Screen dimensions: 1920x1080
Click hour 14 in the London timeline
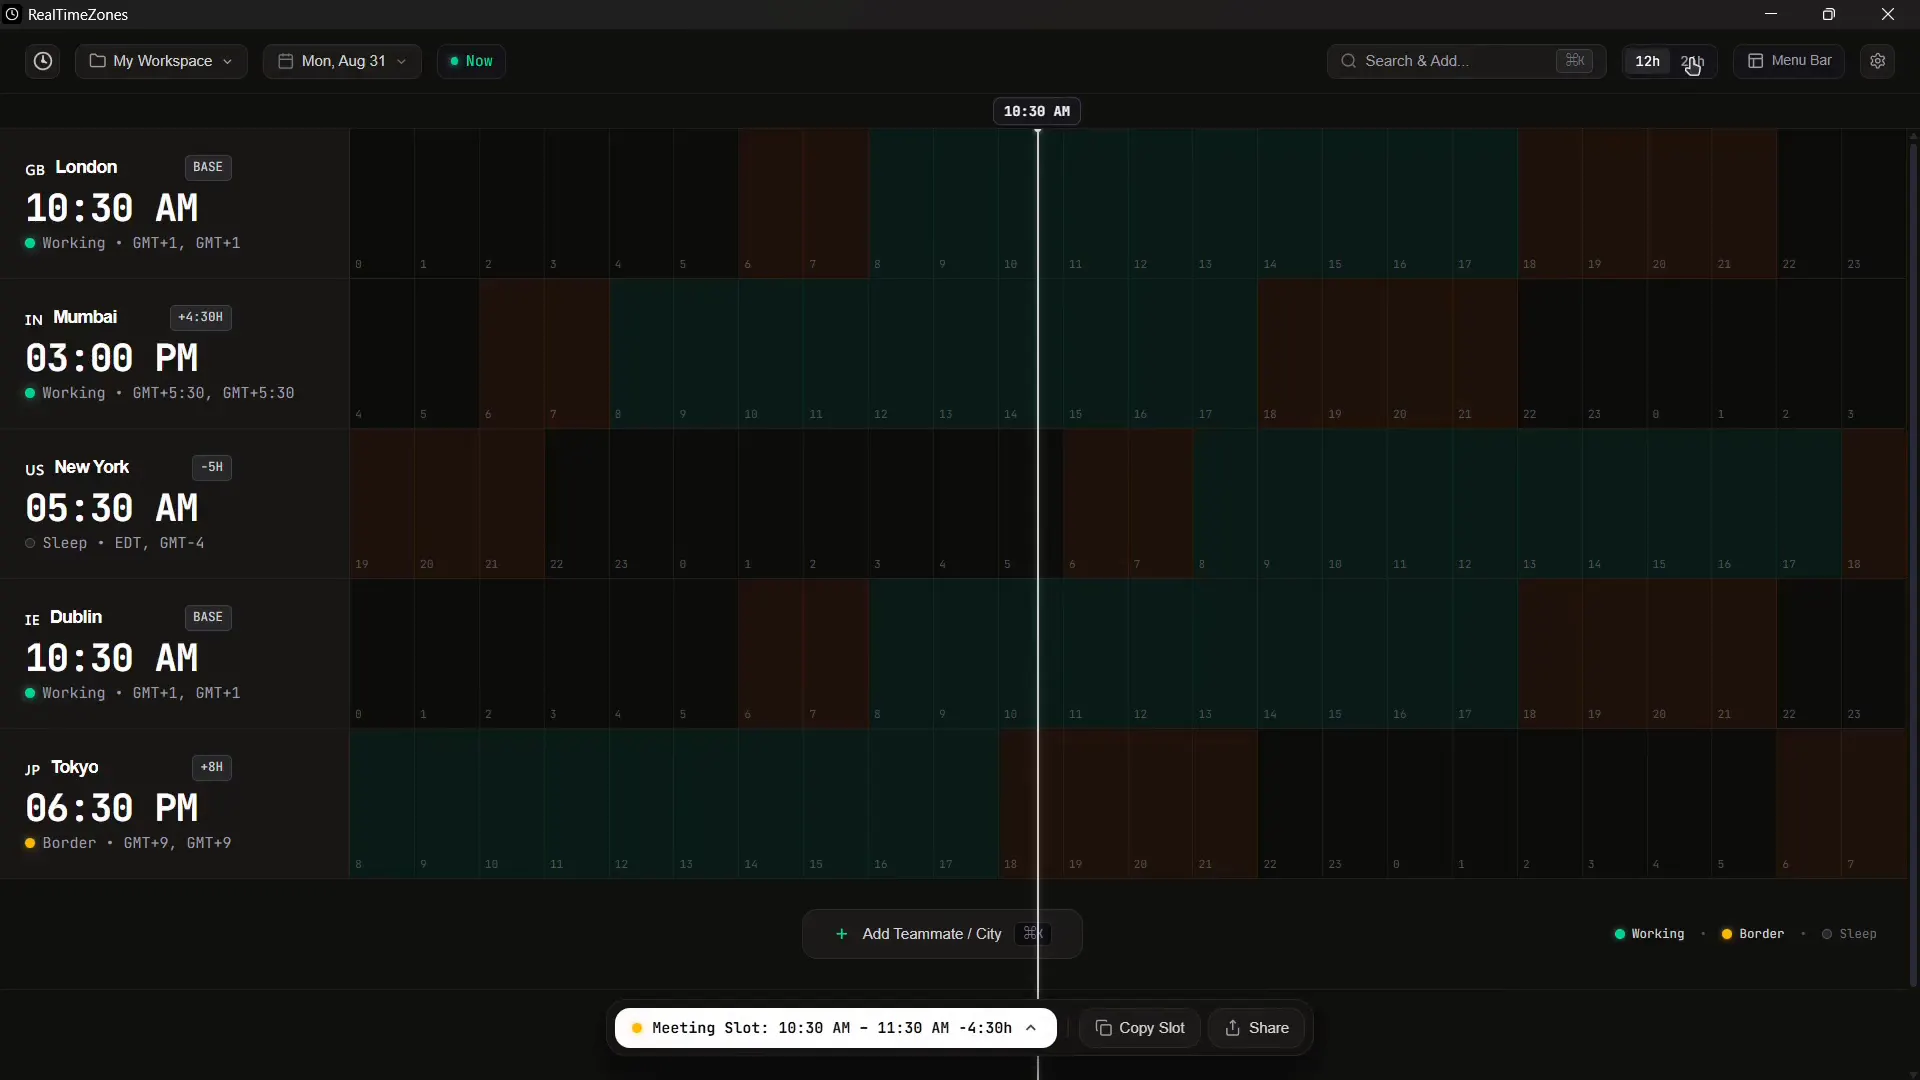tap(1290, 204)
